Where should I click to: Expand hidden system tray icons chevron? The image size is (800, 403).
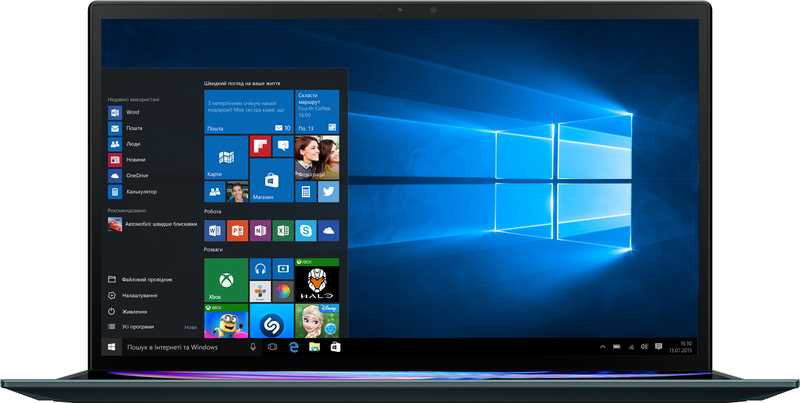pyautogui.click(x=603, y=347)
